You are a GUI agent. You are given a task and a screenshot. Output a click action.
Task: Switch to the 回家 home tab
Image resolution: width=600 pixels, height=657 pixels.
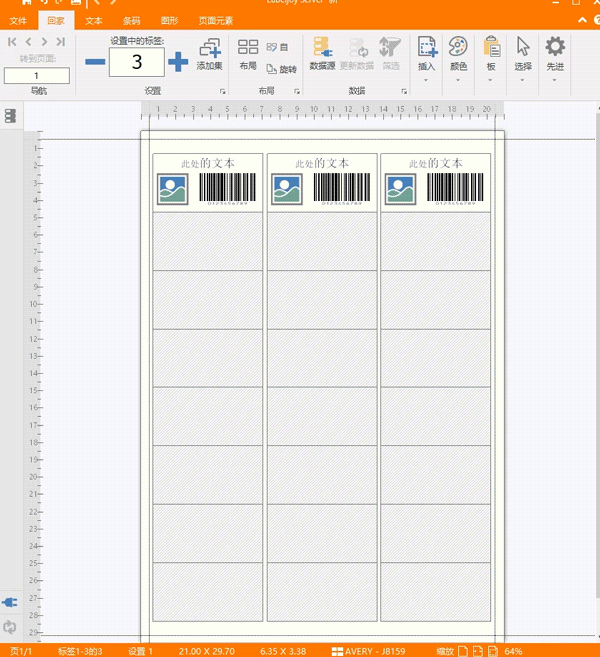pyautogui.click(x=56, y=21)
